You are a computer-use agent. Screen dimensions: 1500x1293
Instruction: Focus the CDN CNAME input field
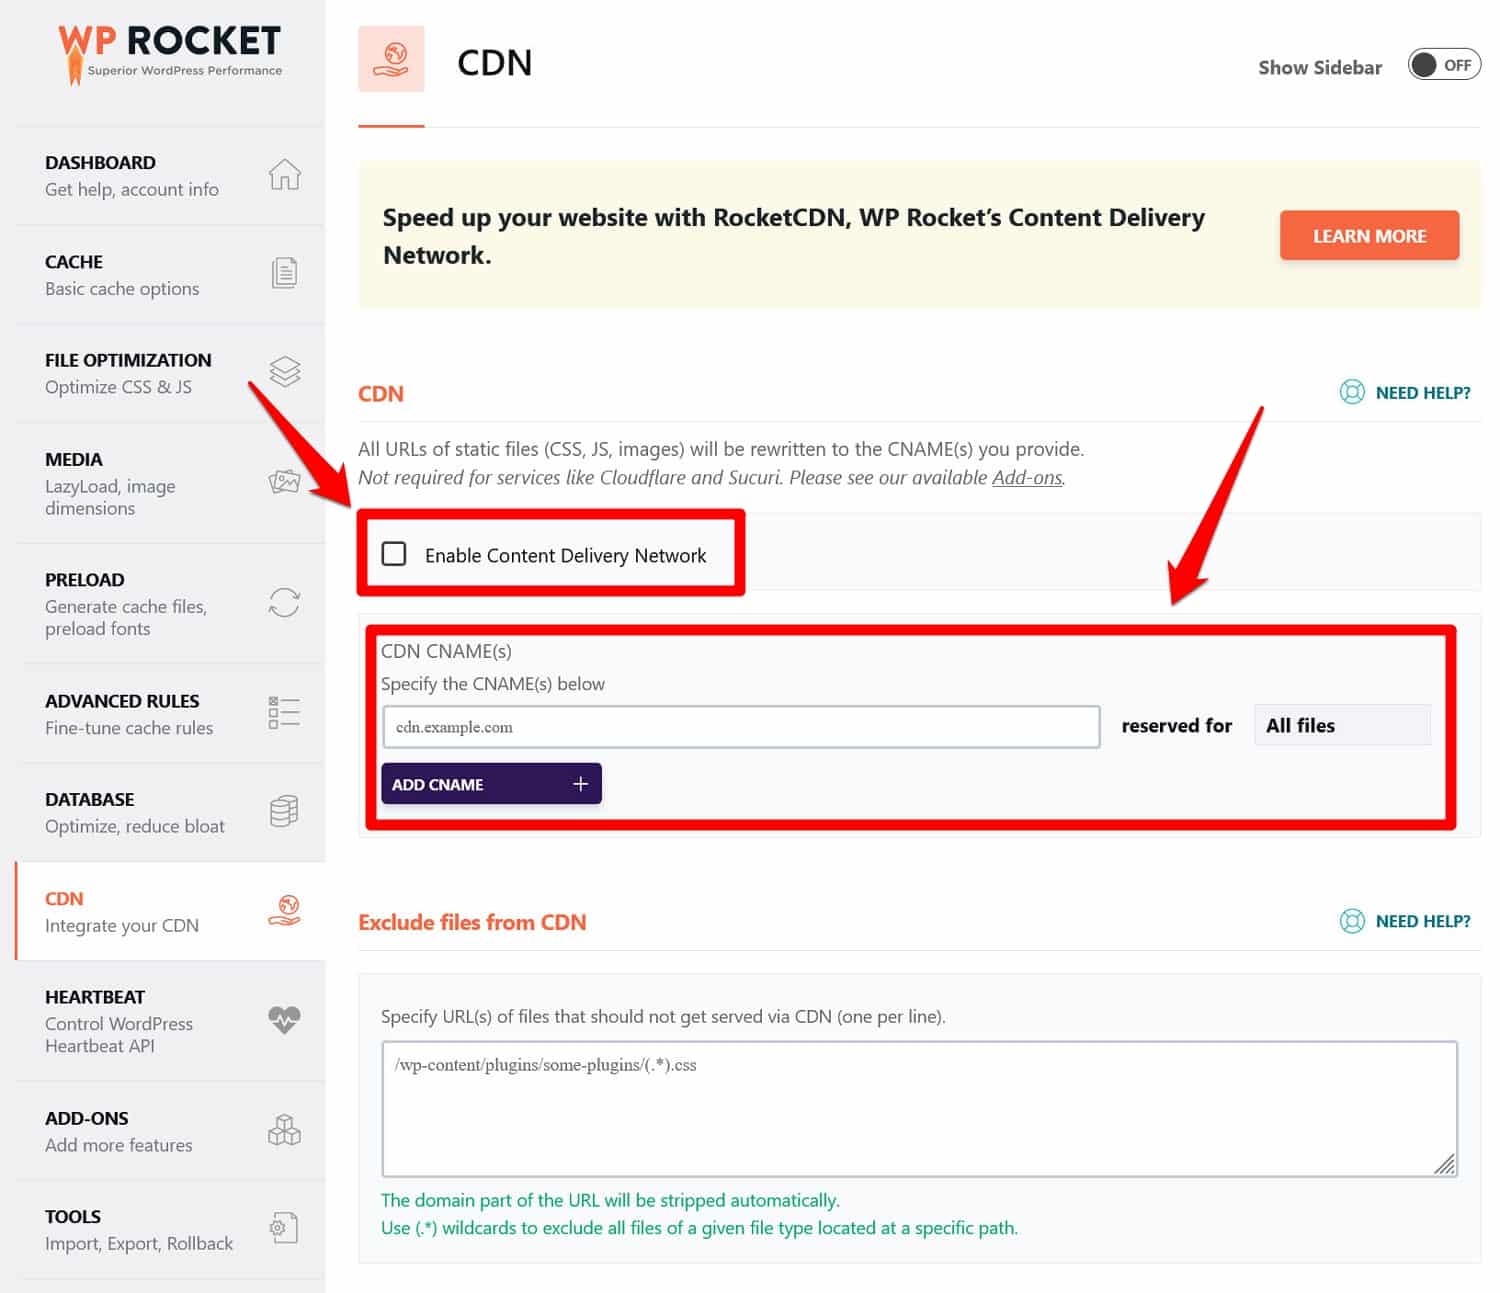pyautogui.click(x=740, y=727)
